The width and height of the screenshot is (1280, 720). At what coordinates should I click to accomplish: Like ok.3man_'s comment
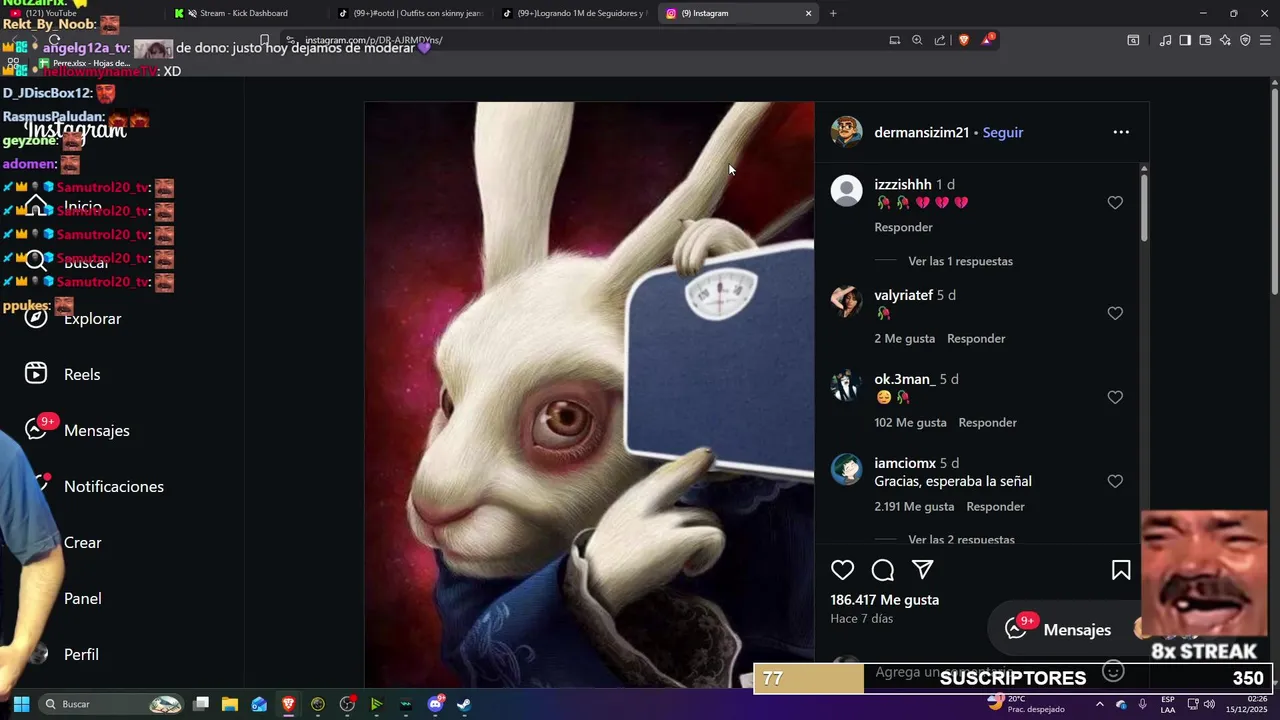(x=1115, y=398)
